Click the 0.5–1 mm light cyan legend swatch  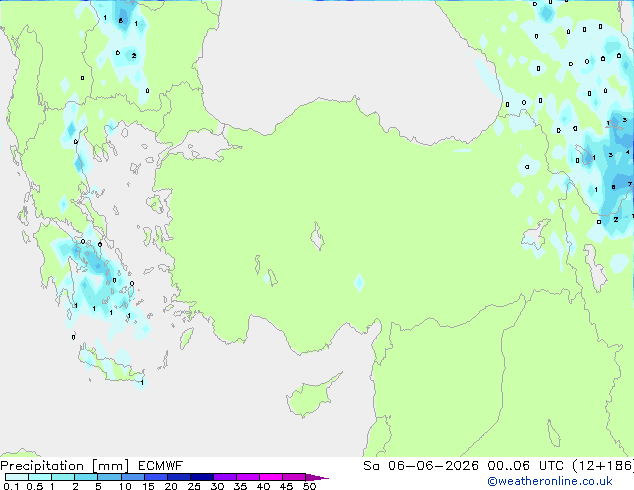(x=40, y=477)
